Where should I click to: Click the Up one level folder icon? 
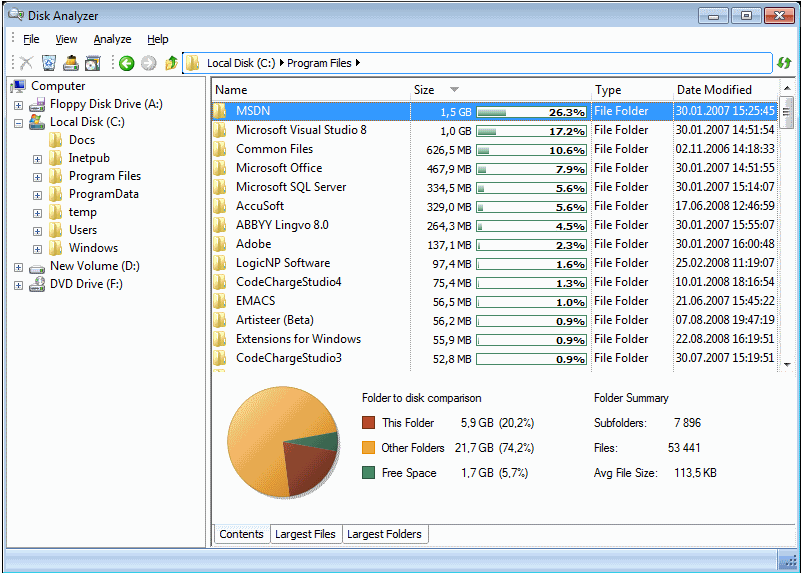[x=171, y=63]
